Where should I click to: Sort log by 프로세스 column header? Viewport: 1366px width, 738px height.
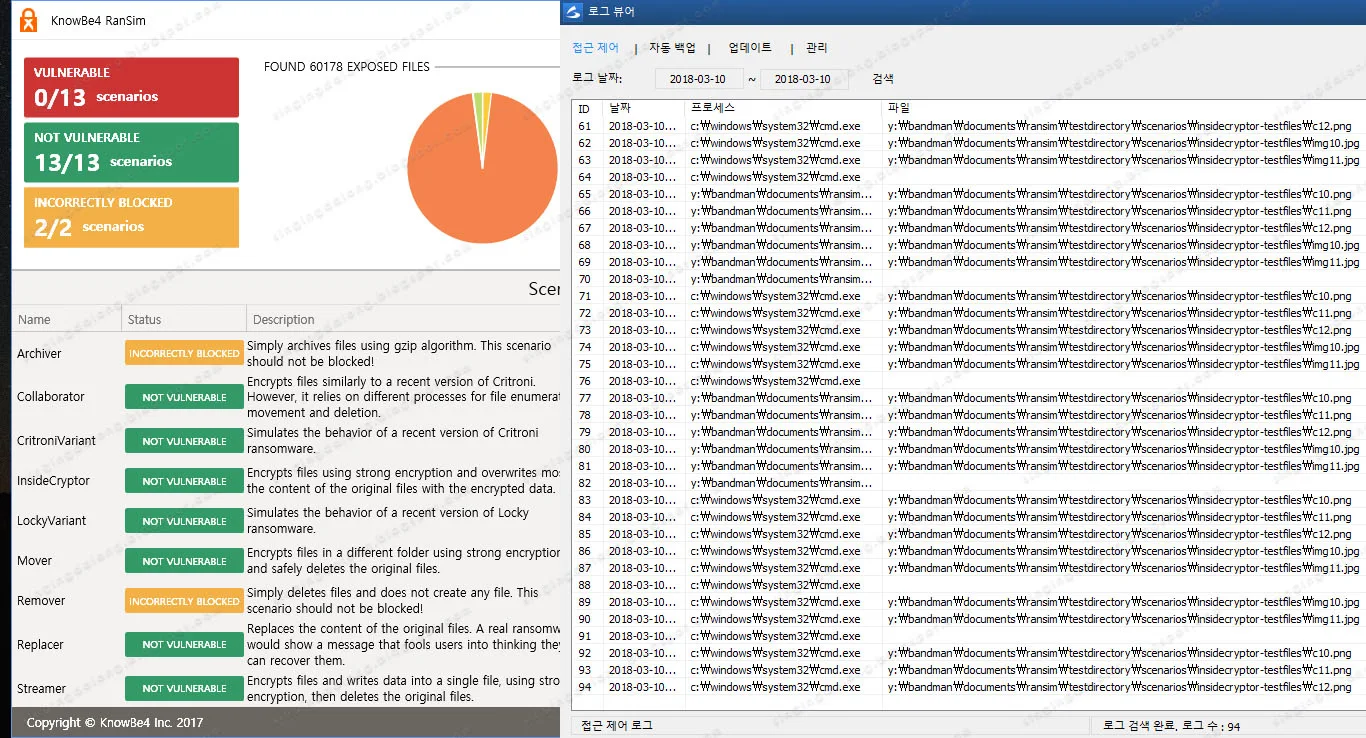(x=784, y=108)
